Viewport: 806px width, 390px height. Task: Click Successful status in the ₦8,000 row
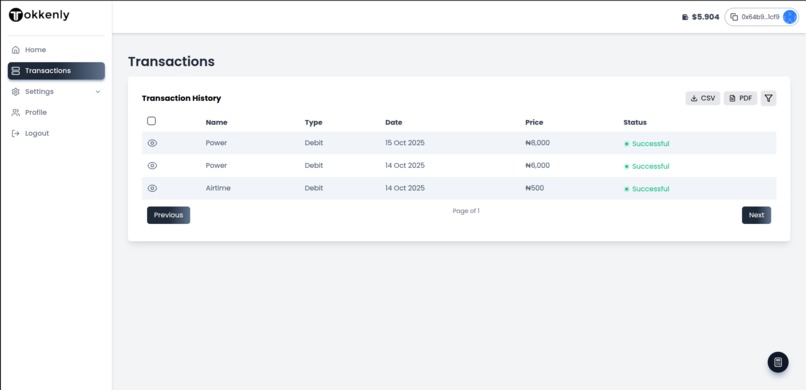point(647,144)
